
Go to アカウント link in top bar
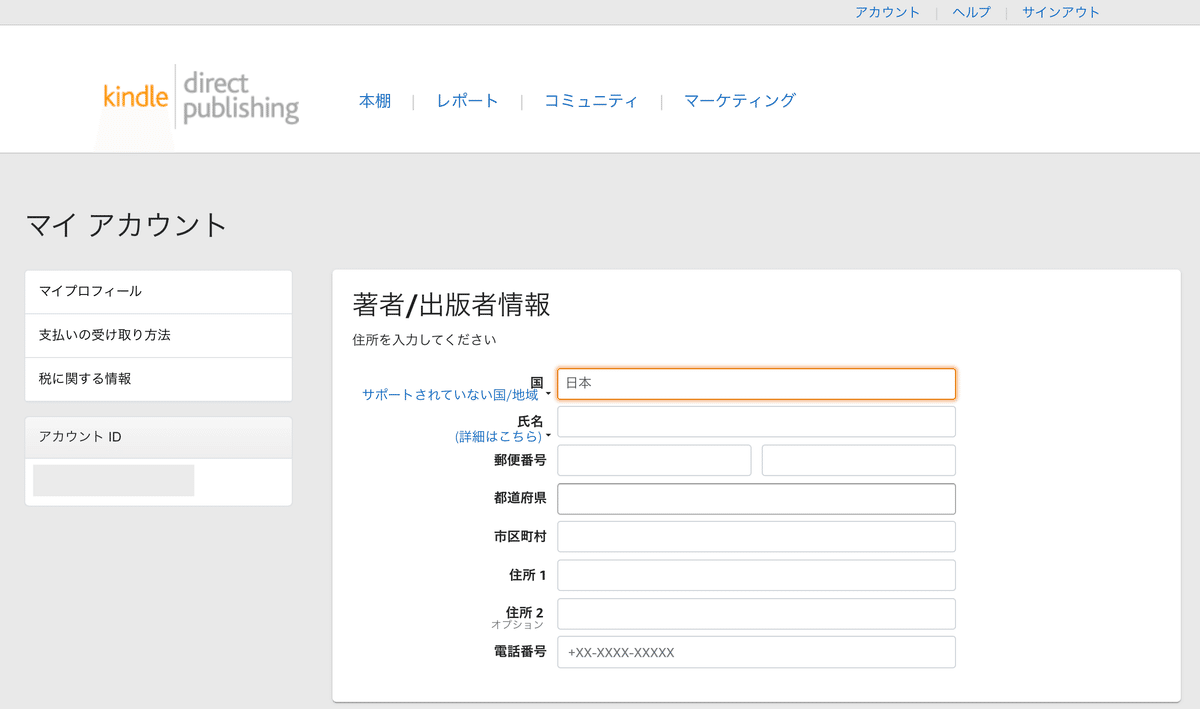pyautogui.click(x=887, y=12)
